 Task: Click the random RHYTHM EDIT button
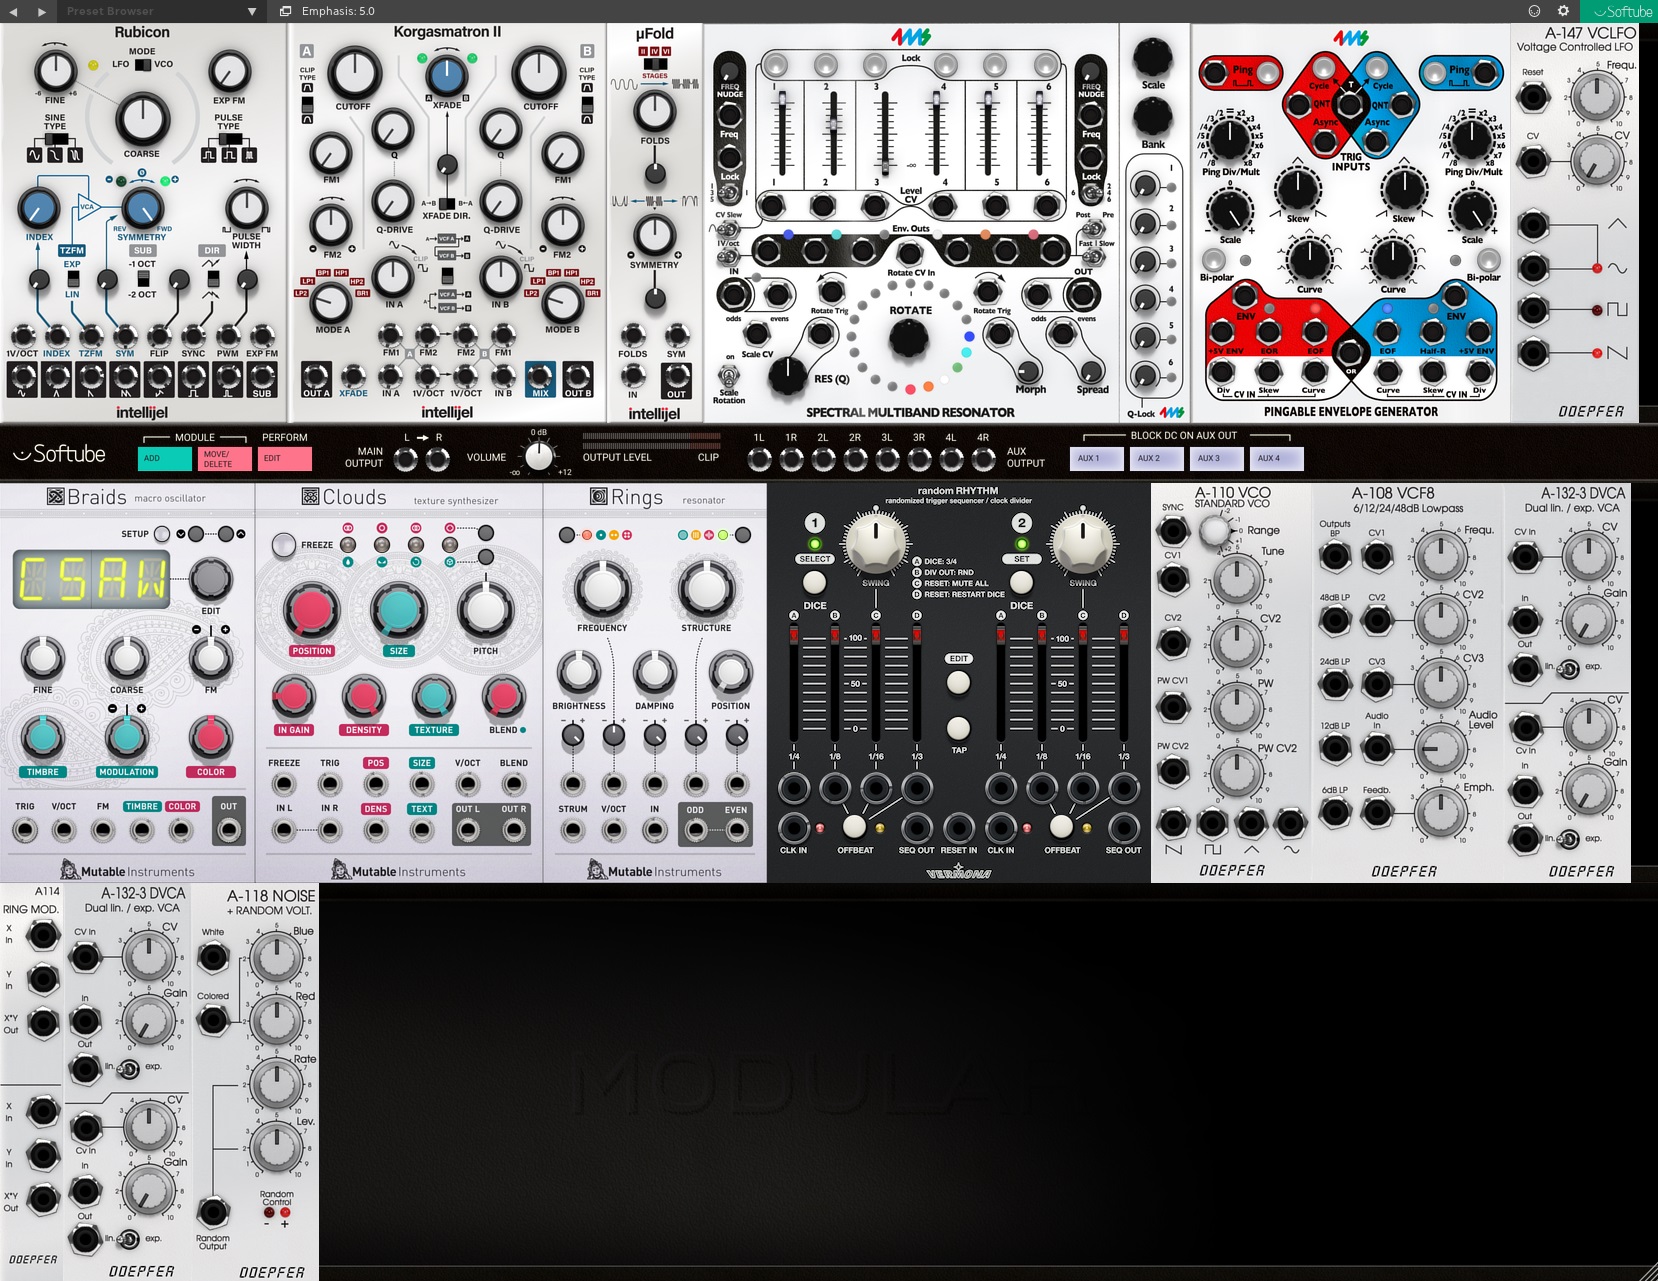point(958,682)
